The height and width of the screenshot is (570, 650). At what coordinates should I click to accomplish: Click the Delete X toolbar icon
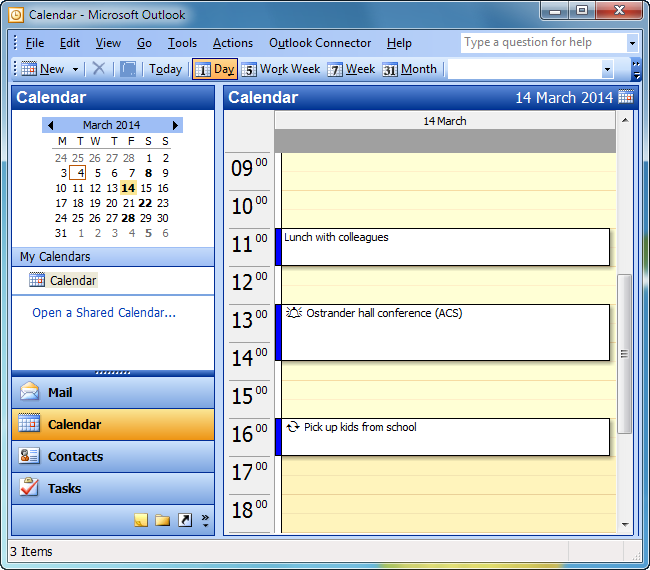pyautogui.click(x=99, y=68)
